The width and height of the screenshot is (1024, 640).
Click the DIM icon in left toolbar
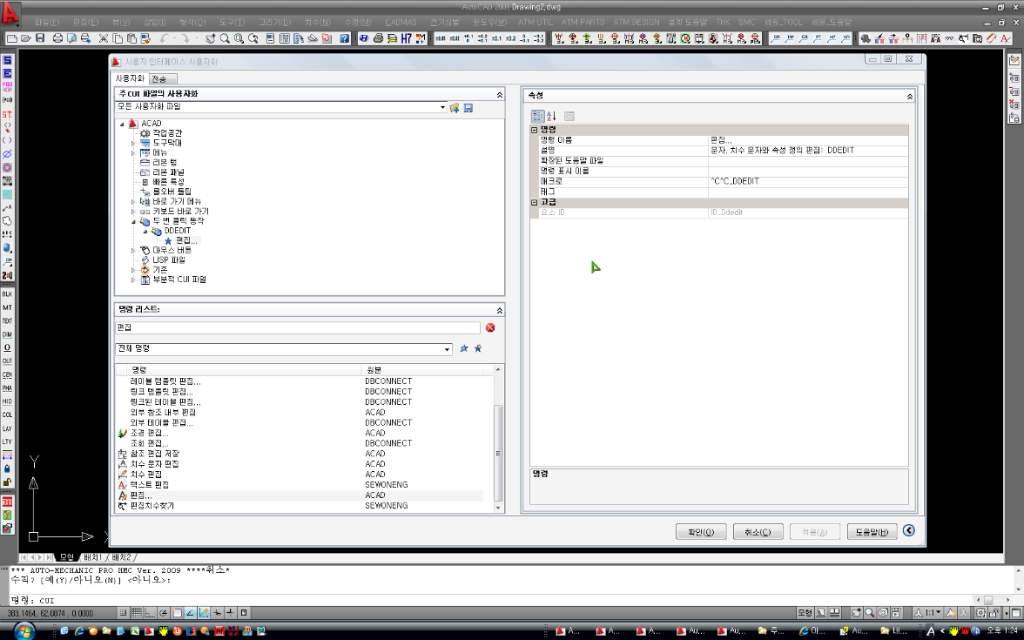pos(7,334)
